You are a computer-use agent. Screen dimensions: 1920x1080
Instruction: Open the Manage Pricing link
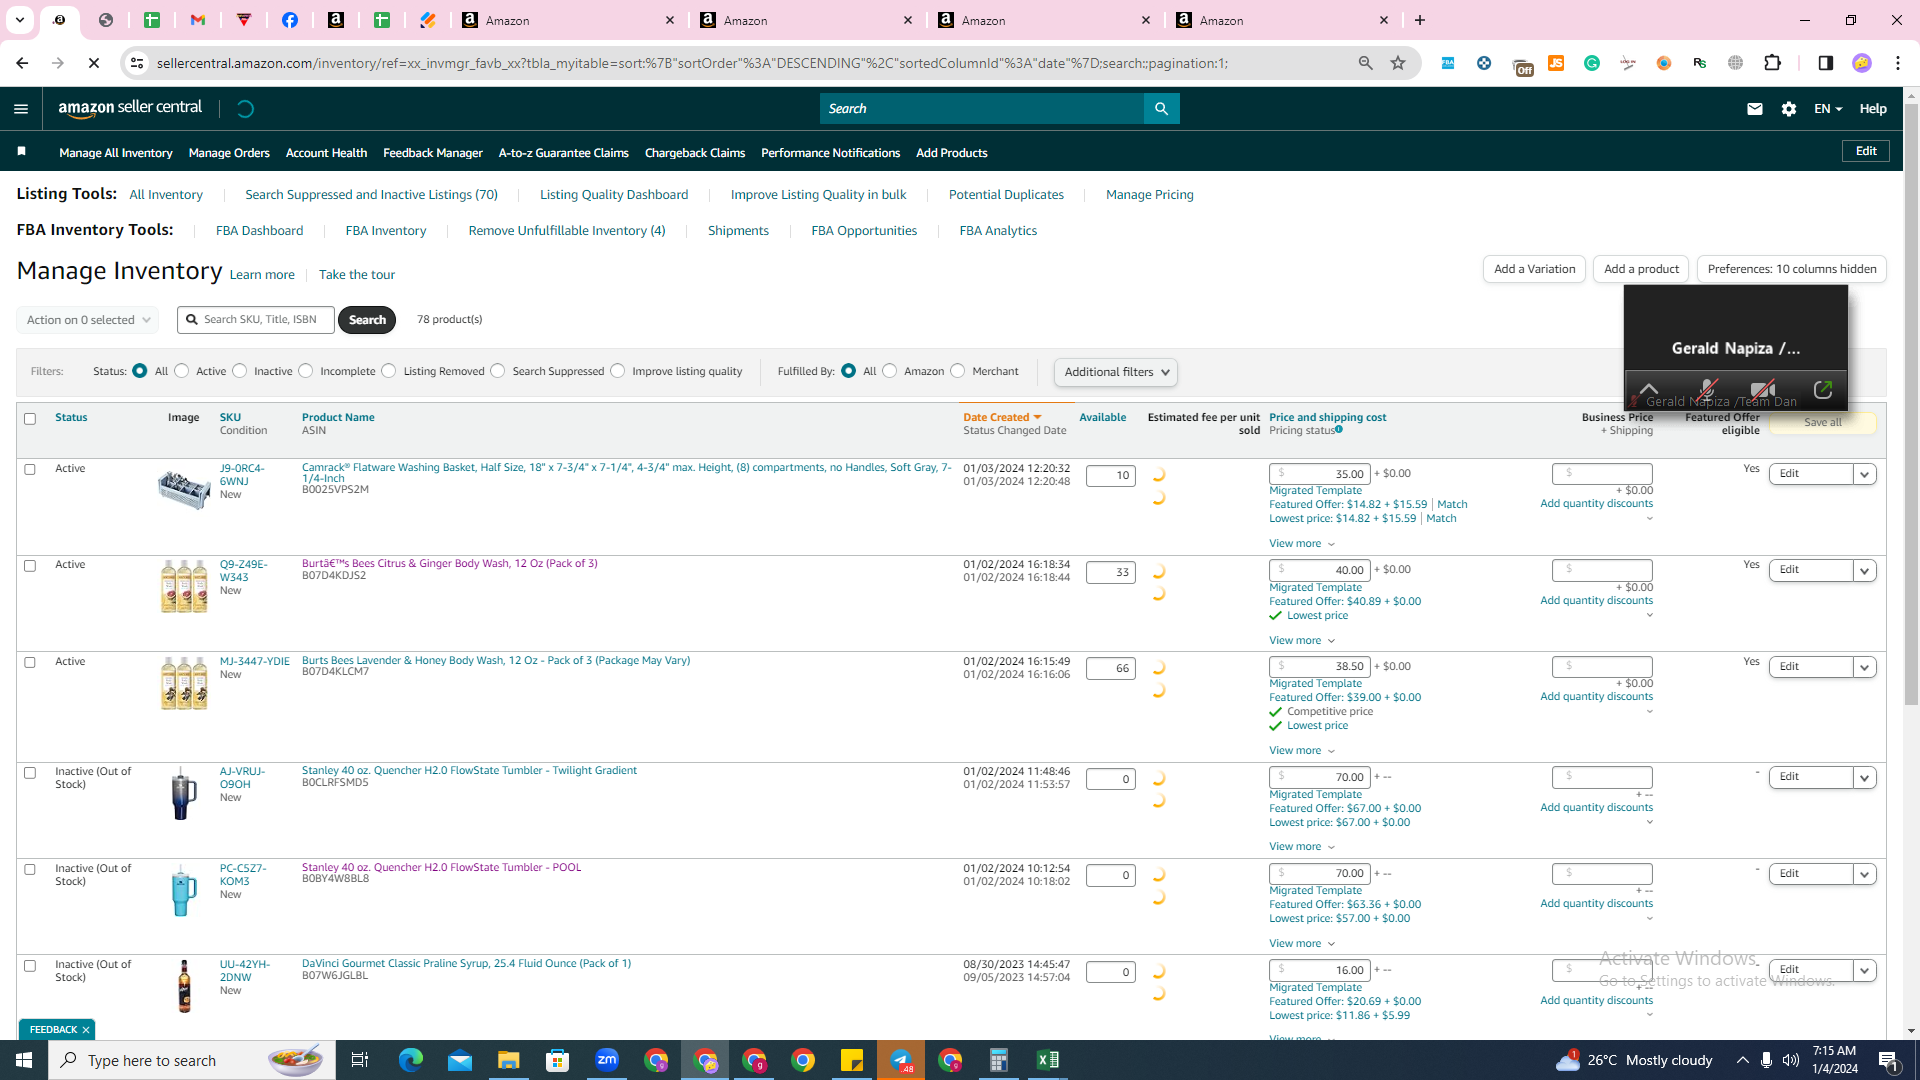[1150, 195]
